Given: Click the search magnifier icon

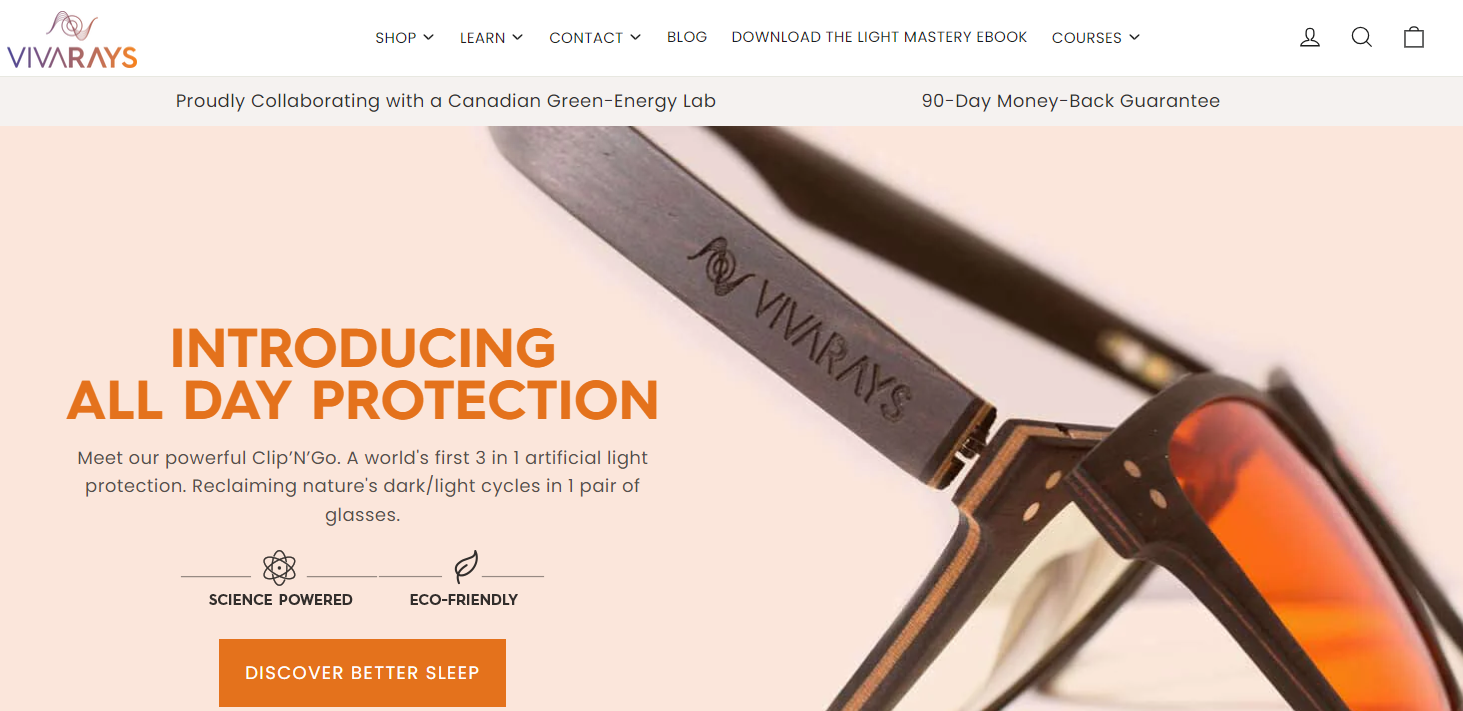Looking at the screenshot, I should [1361, 37].
